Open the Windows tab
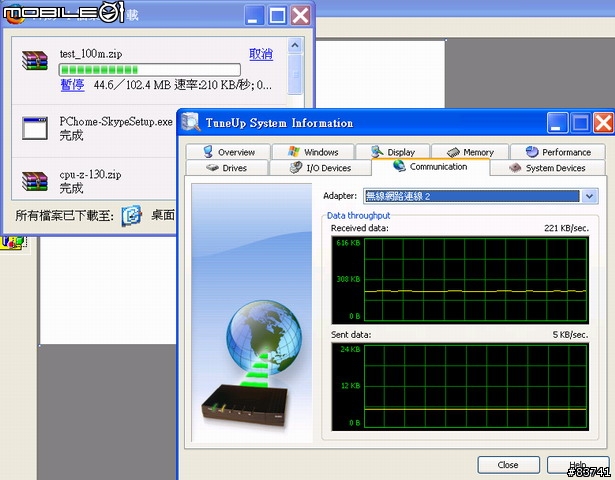The image size is (615, 480). 313,152
